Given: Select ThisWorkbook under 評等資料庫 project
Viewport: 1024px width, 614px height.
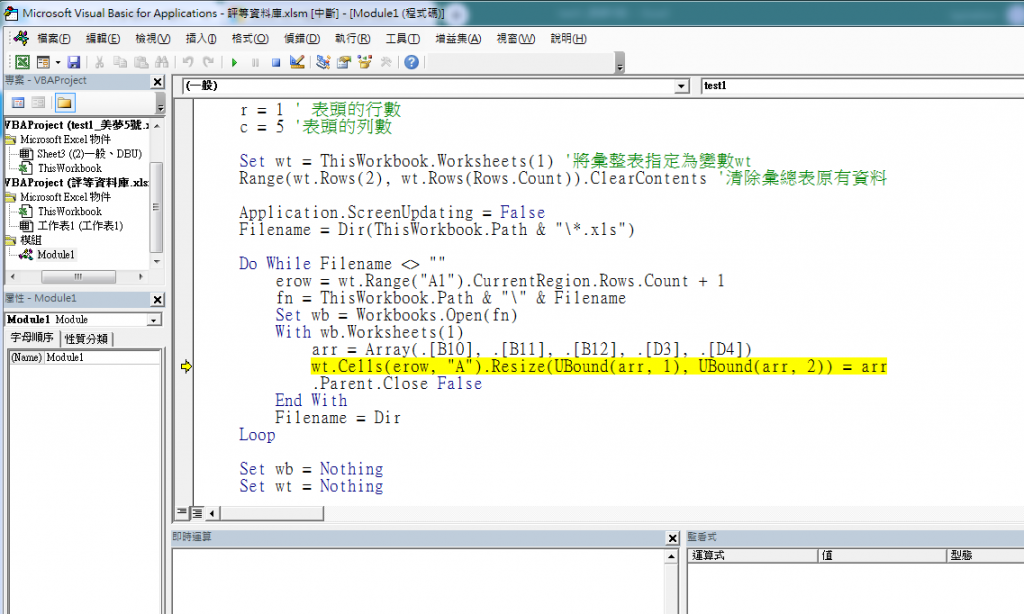Looking at the screenshot, I should pos(69,211).
